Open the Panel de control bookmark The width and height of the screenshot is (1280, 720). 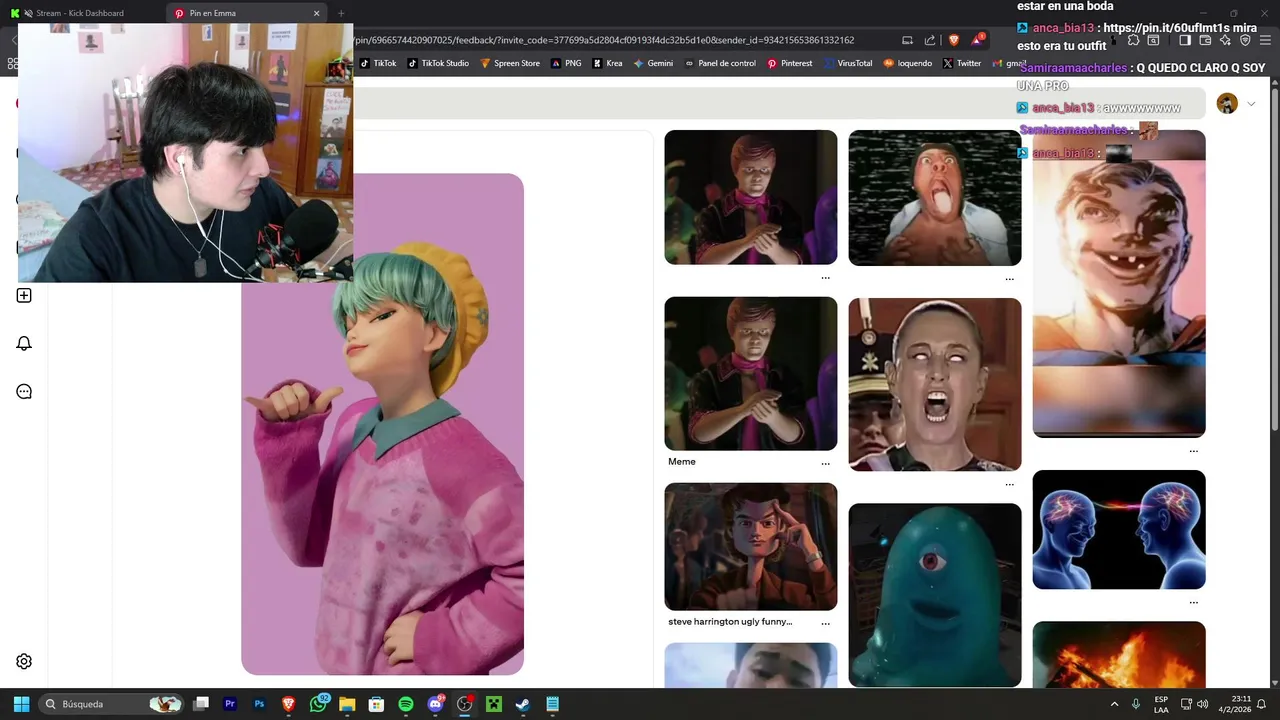point(720,63)
